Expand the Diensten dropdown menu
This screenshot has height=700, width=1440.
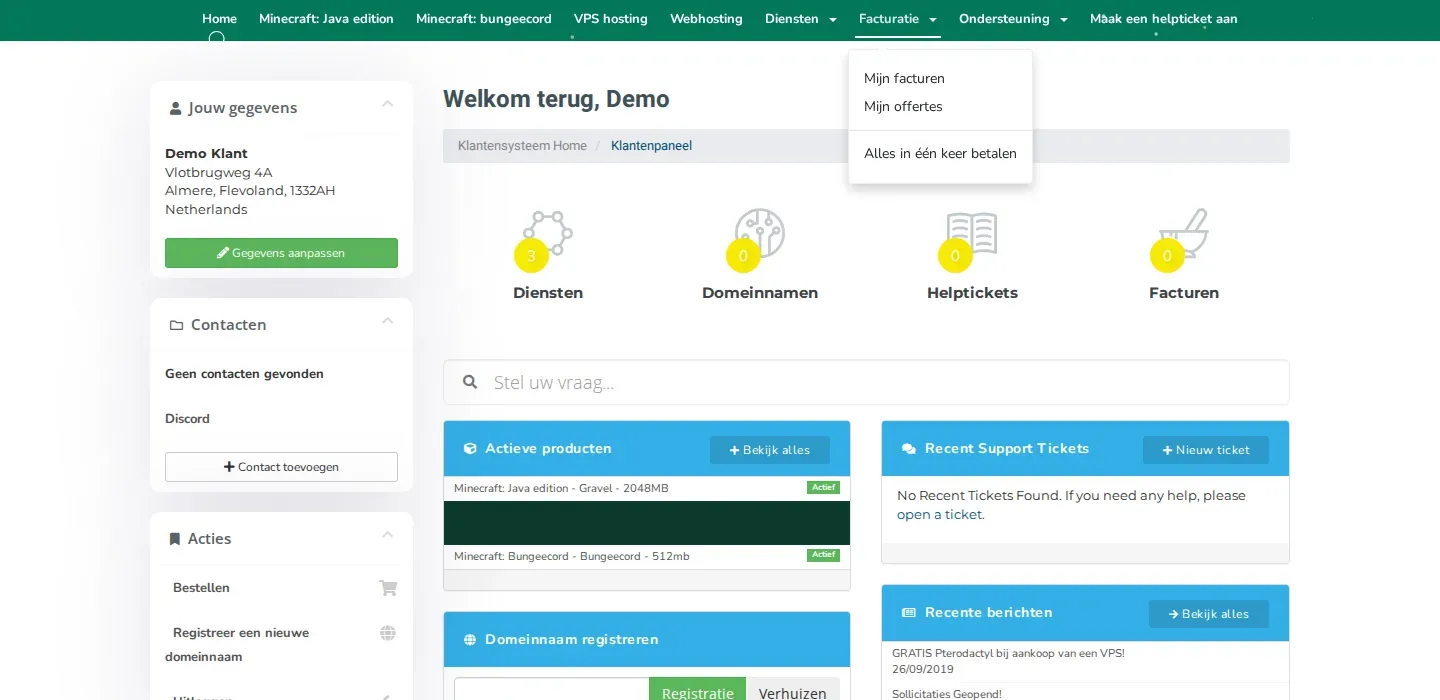click(801, 19)
